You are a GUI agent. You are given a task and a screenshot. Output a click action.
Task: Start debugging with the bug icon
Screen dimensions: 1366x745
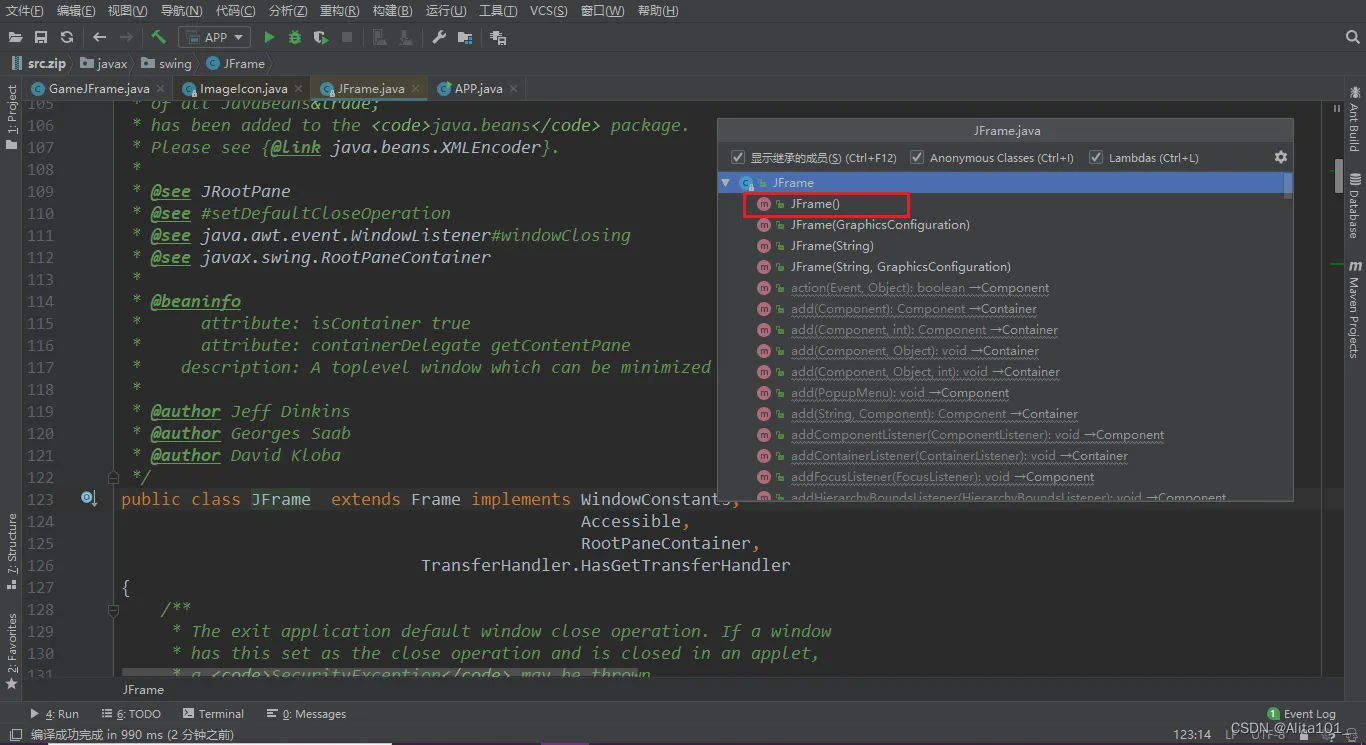(x=295, y=37)
